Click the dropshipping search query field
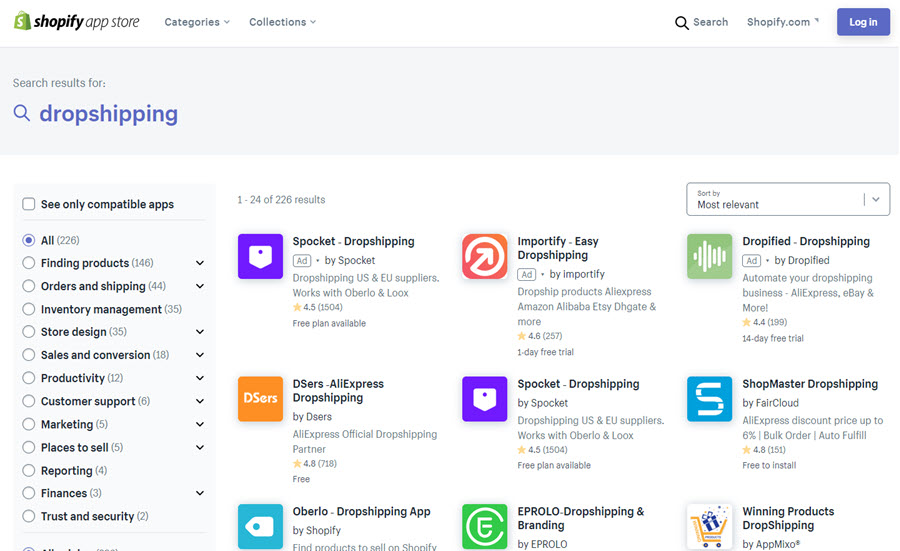Screen dimensions: 900x551 click(x=108, y=114)
